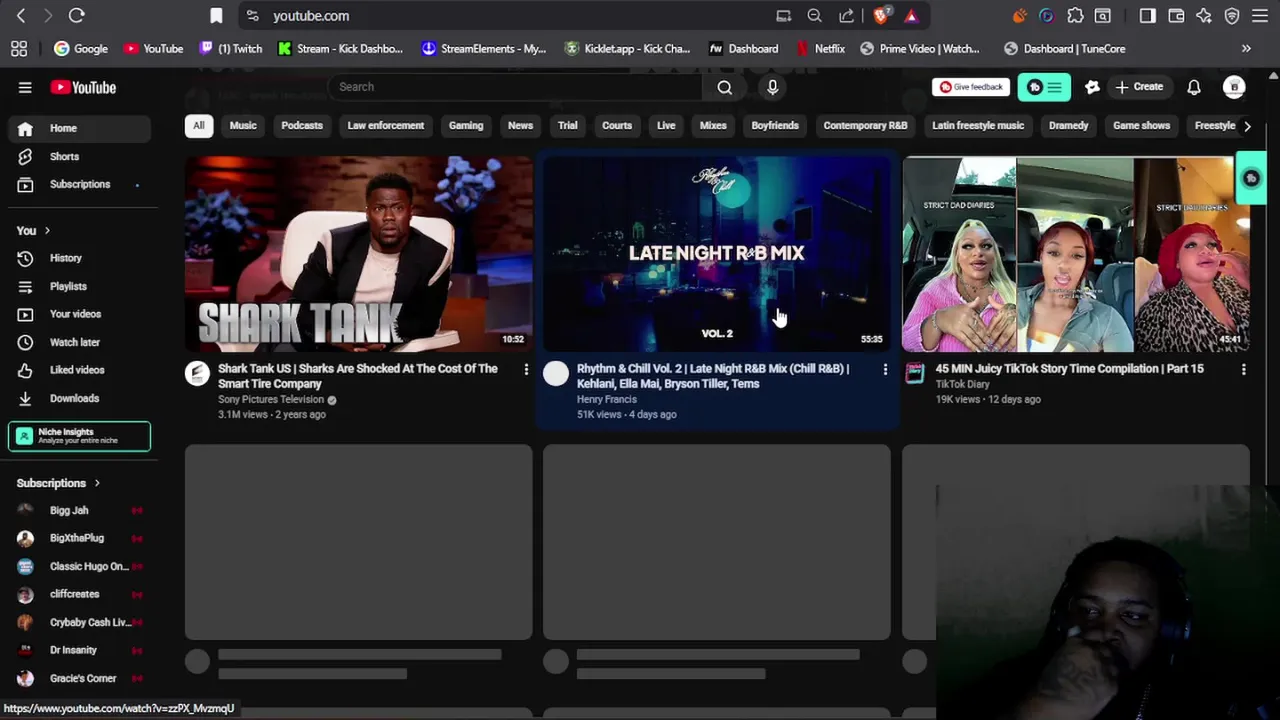Open the Leo AI sparkle icon
Screen dimensions: 1280x720
[x=1204, y=15]
